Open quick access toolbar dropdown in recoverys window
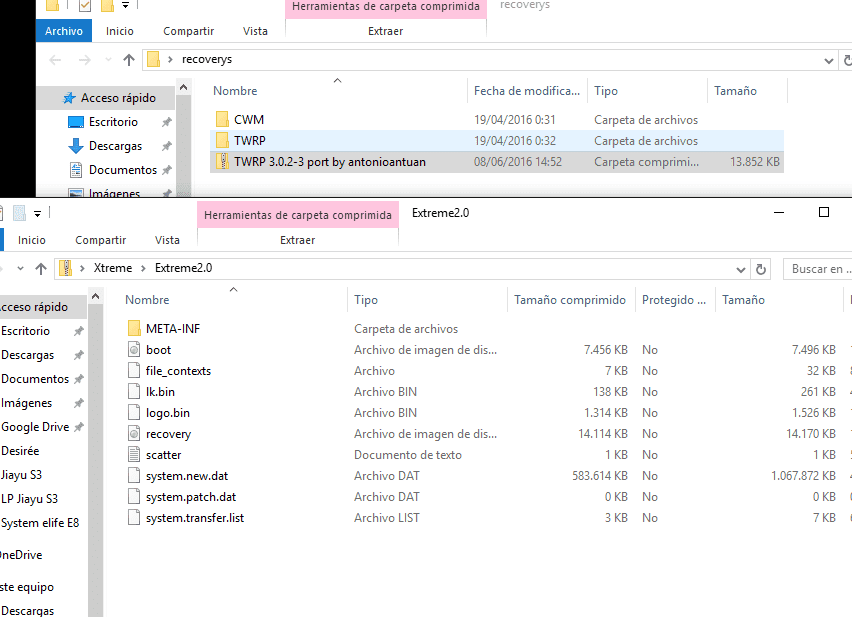Screen dimensions: 852x617 pyautogui.click(x=126, y=5)
